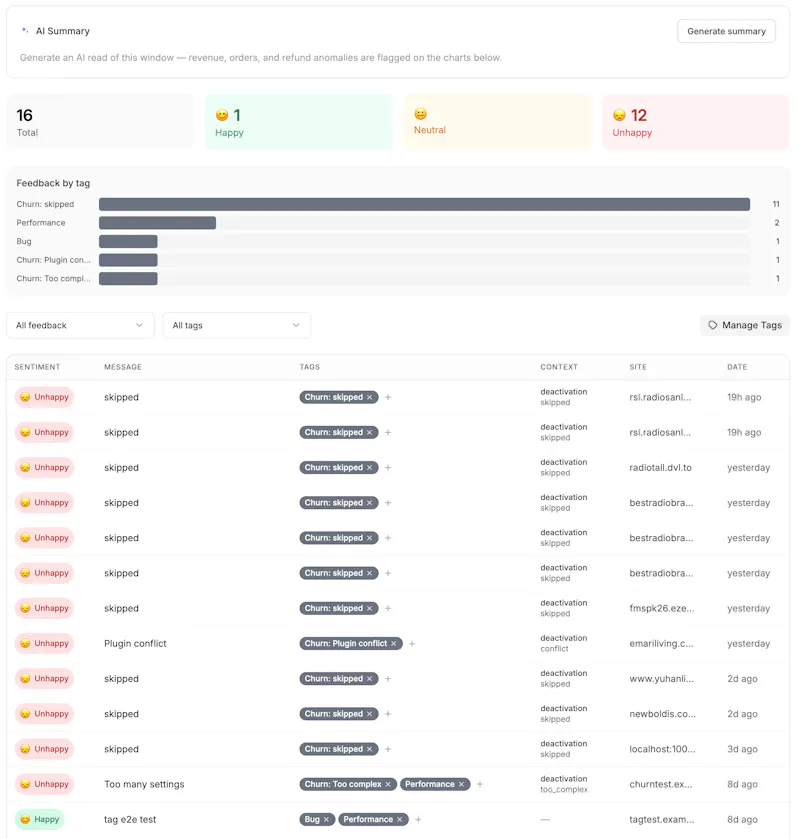Viewport: 800px width, 839px height.
Task: Add a tag to the localhost:100 row
Action: click(x=388, y=749)
